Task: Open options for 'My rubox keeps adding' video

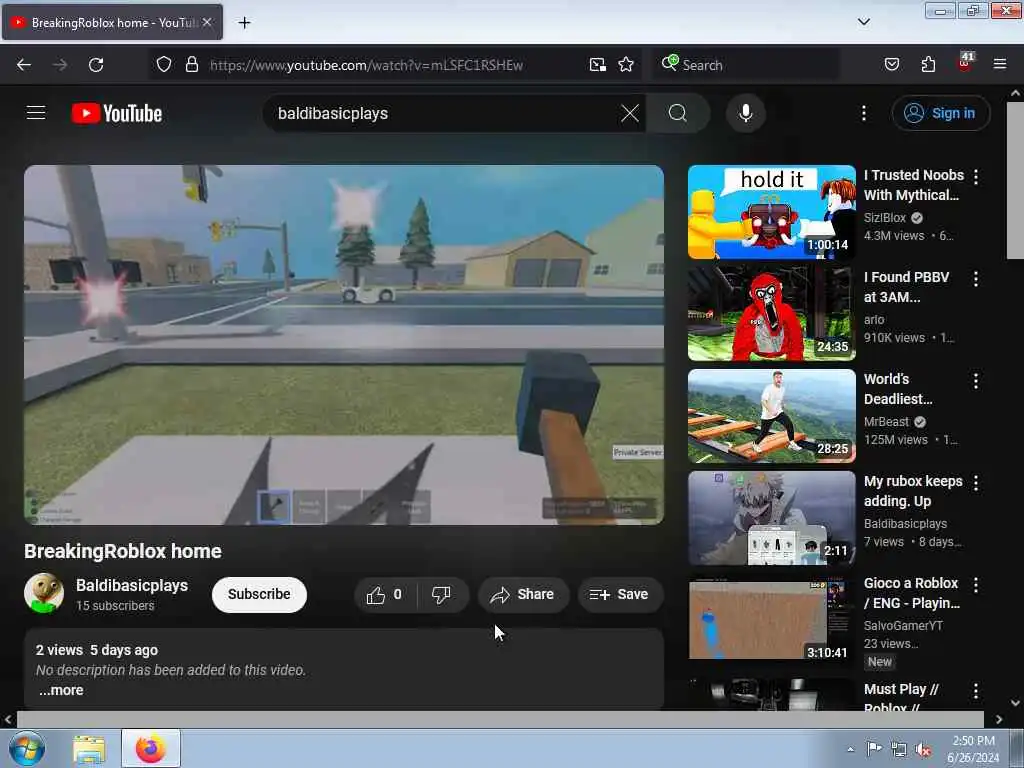Action: (976, 483)
